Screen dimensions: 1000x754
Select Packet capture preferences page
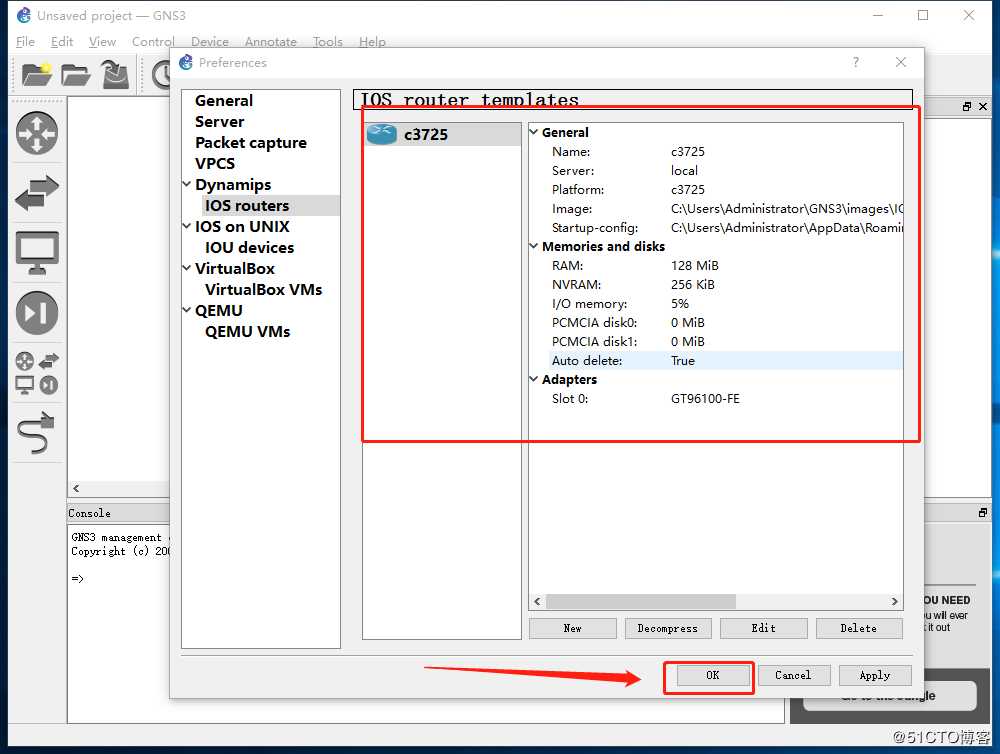(x=251, y=143)
